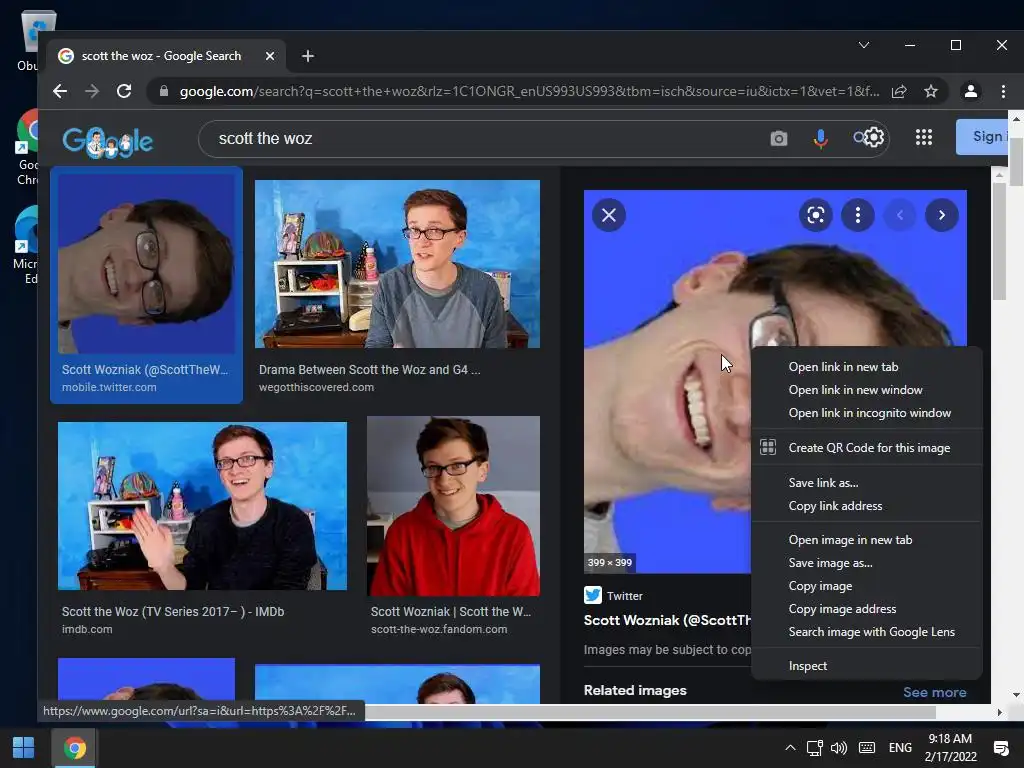1024x768 pixels.
Task: Open the 'Drama Between Scott the Woz and G4' thumbnail
Action: click(397, 264)
